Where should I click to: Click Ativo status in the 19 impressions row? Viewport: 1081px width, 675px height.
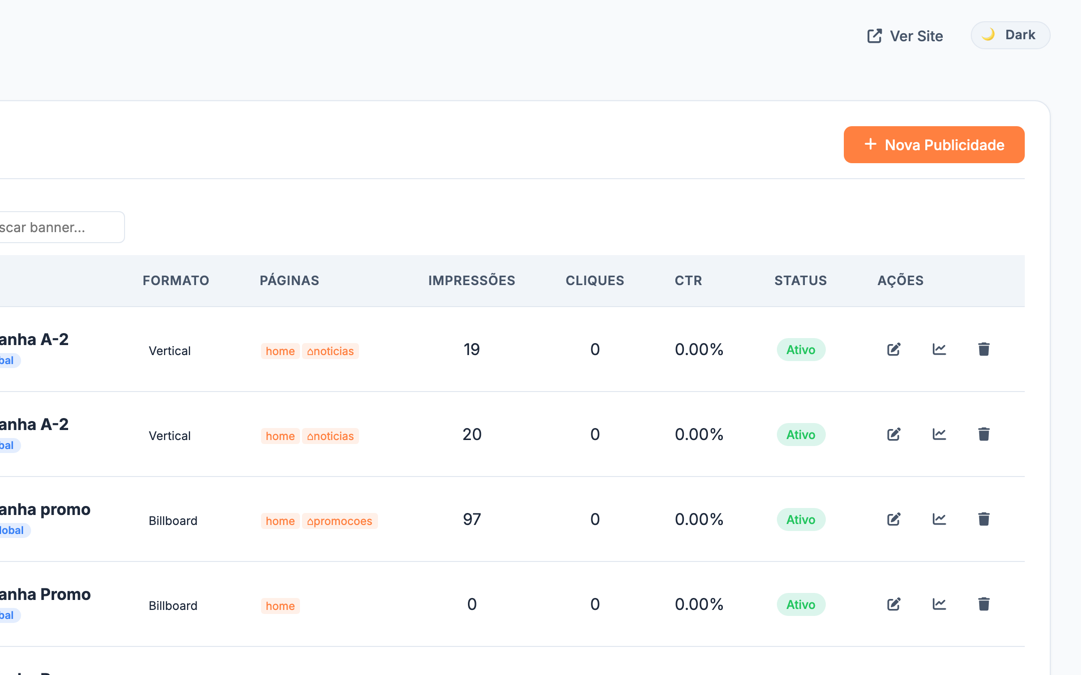click(x=800, y=350)
